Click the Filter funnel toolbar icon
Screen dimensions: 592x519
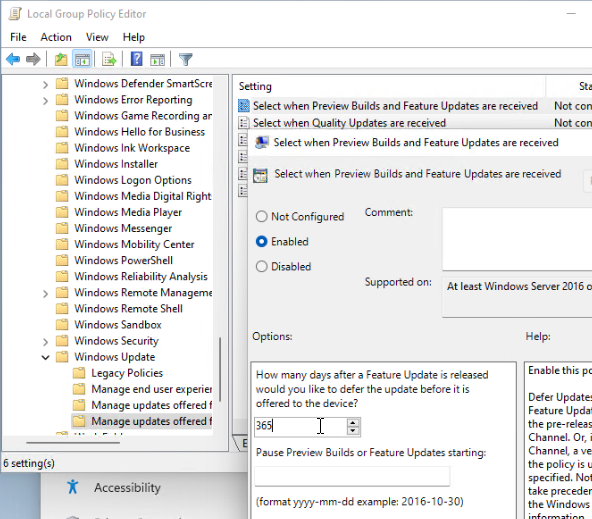click(185, 59)
